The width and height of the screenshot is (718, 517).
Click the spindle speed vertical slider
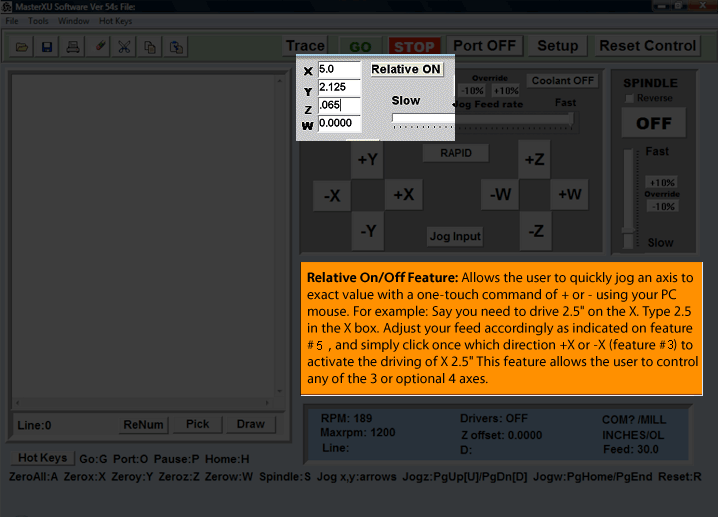tap(628, 198)
